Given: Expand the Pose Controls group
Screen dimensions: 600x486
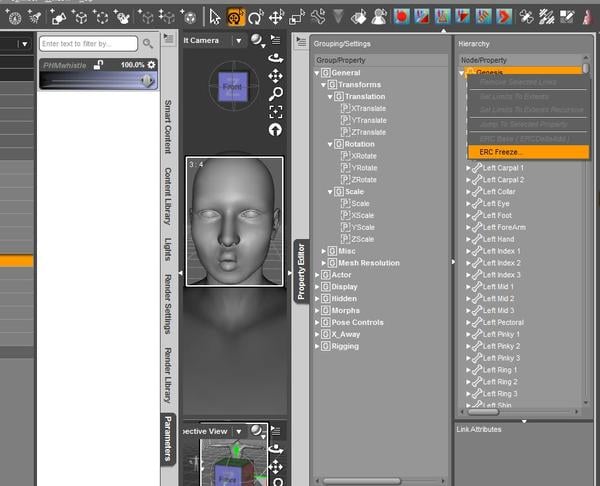Looking at the screenshot, I should (x=317, y=322).
